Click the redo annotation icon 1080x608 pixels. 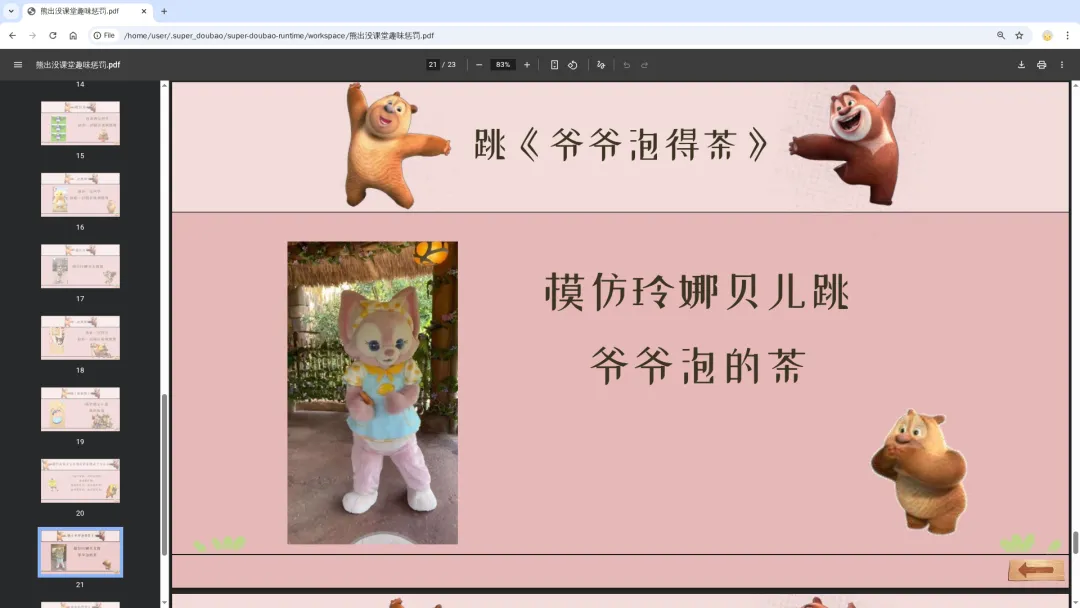coord(645,65)
